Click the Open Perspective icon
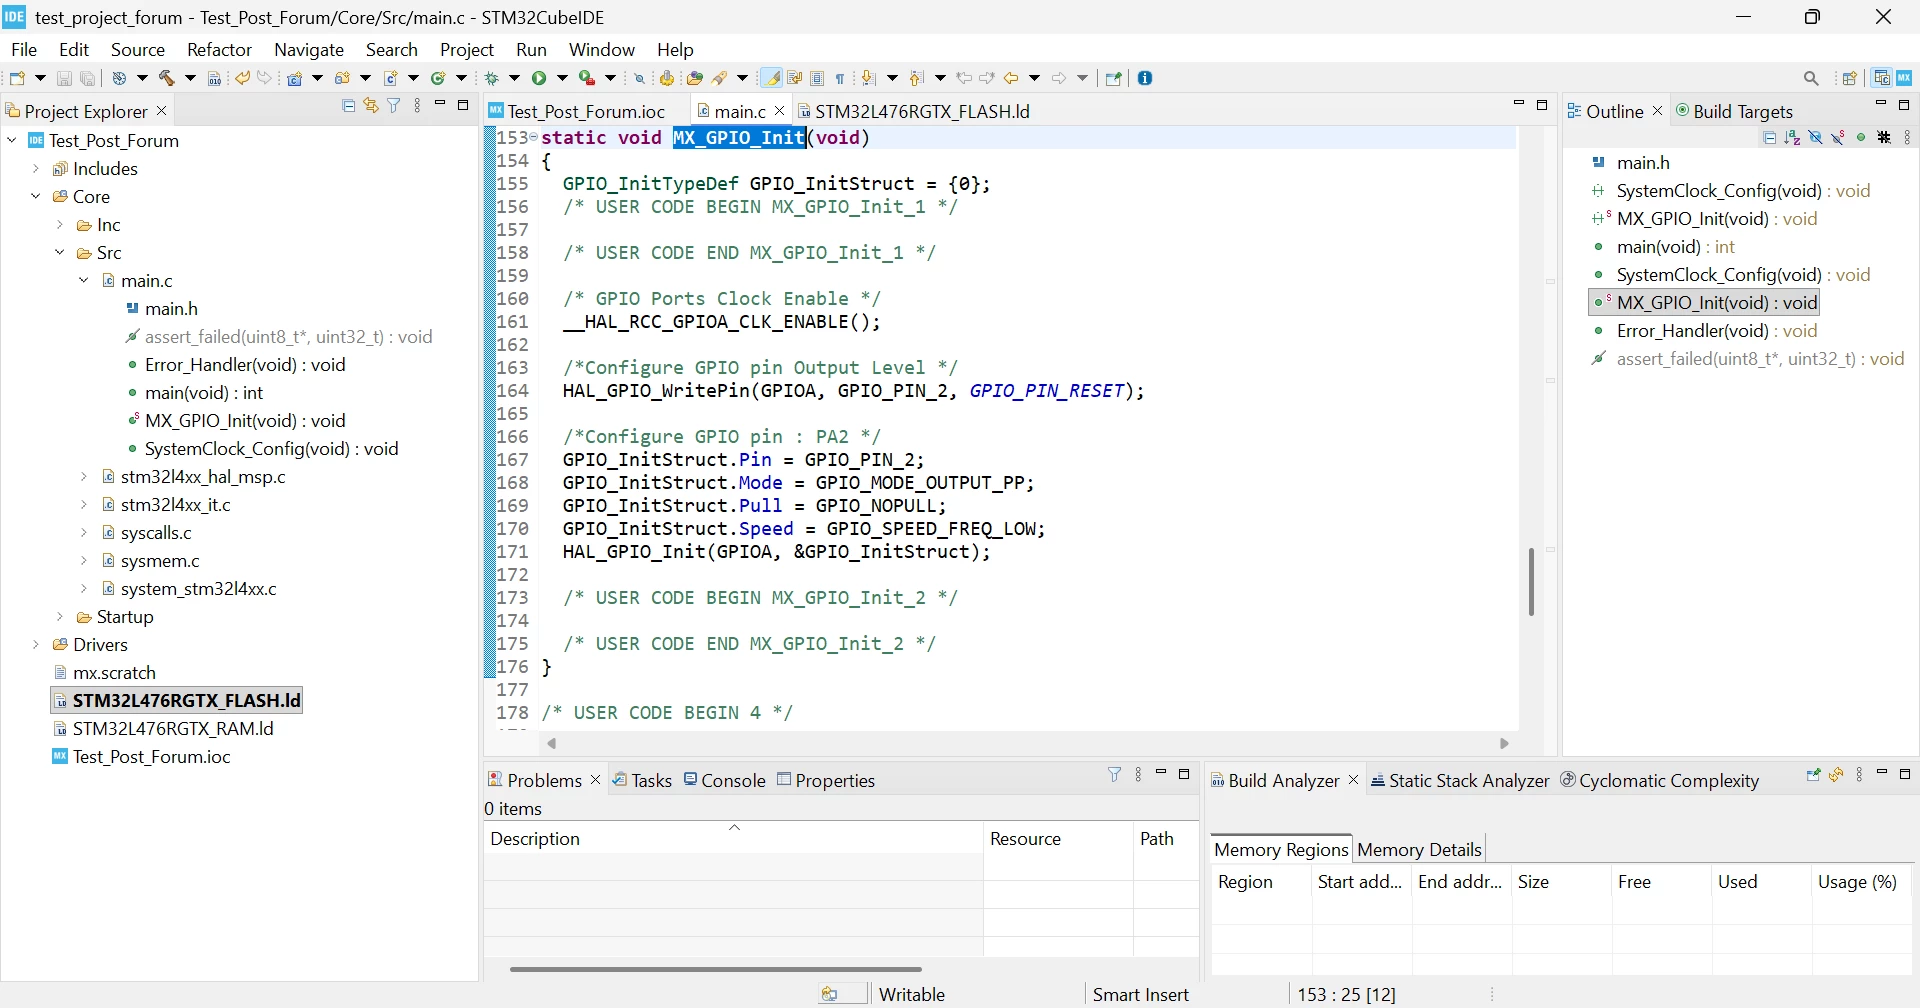 pos(1849,78)
